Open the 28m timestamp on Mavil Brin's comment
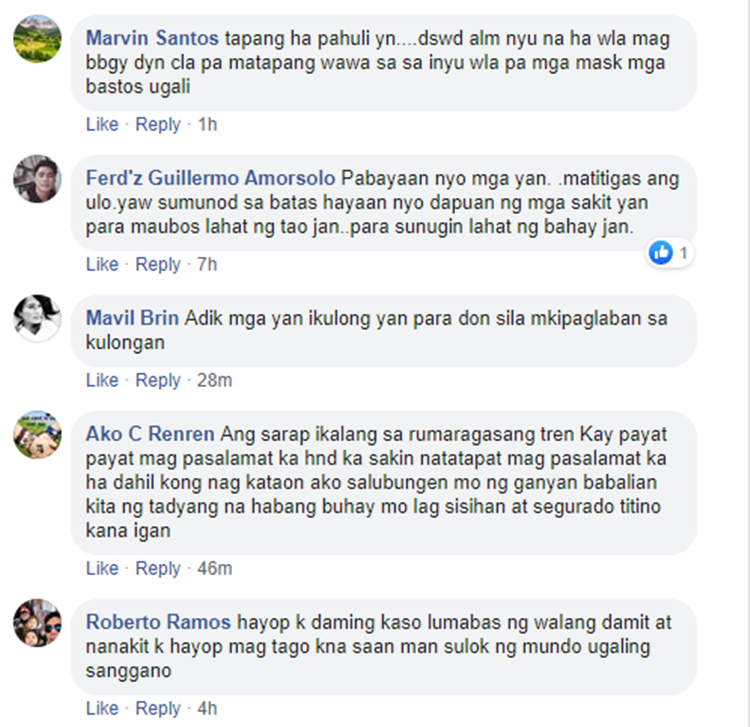The image size is (750, 727). (x=214, y=380)
